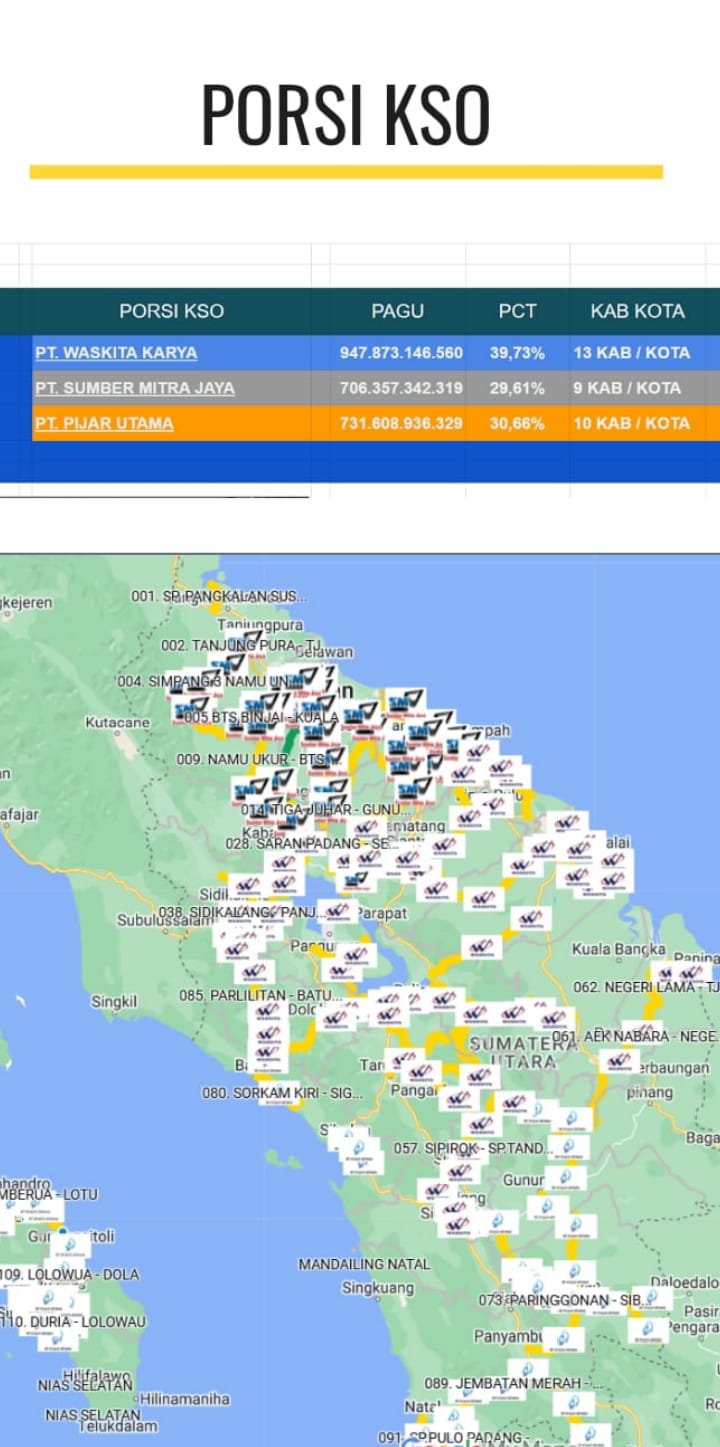Viewport: 720px width, 1447px height.
Task: Click map label 061. AEK NABARA - NEGE
Action: (636, 1036)
